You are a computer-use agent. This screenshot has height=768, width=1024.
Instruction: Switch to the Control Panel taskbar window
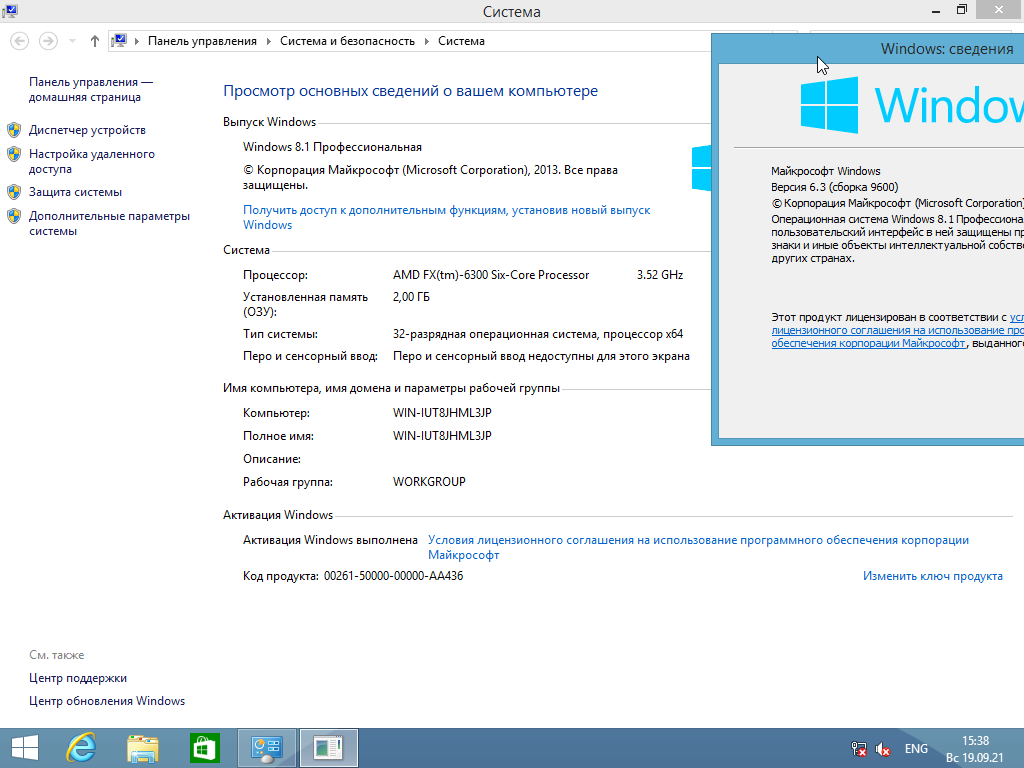click(x=266, y=748)
